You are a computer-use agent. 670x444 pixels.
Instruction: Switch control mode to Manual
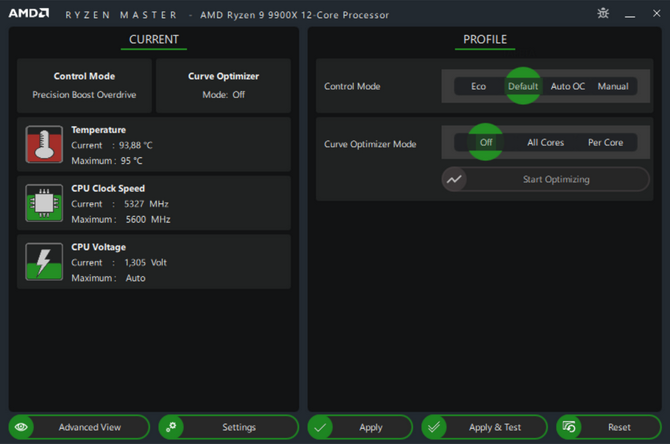613,86
